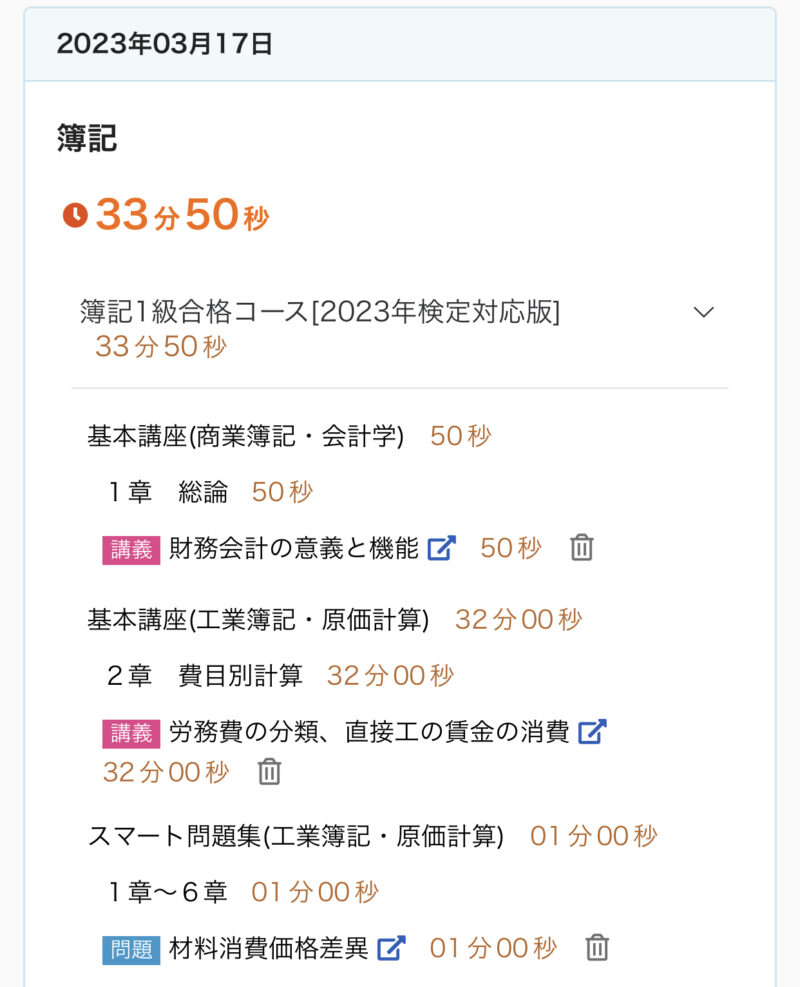The height and width of the screenshot is (987, 800).
Task: Click the orange clock icon
Action: point(75,215)
